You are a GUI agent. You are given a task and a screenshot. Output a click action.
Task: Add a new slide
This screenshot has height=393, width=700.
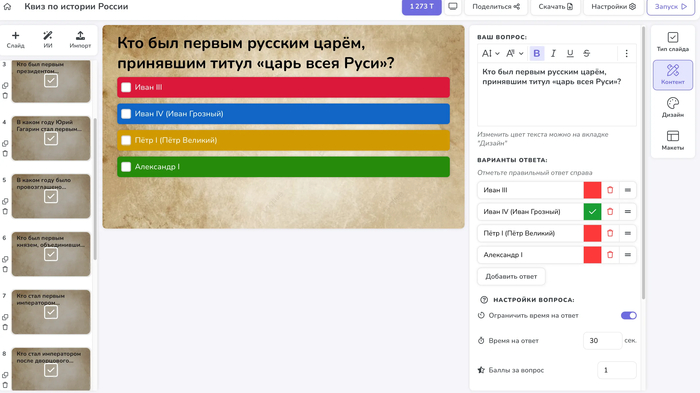coord(16,39)
